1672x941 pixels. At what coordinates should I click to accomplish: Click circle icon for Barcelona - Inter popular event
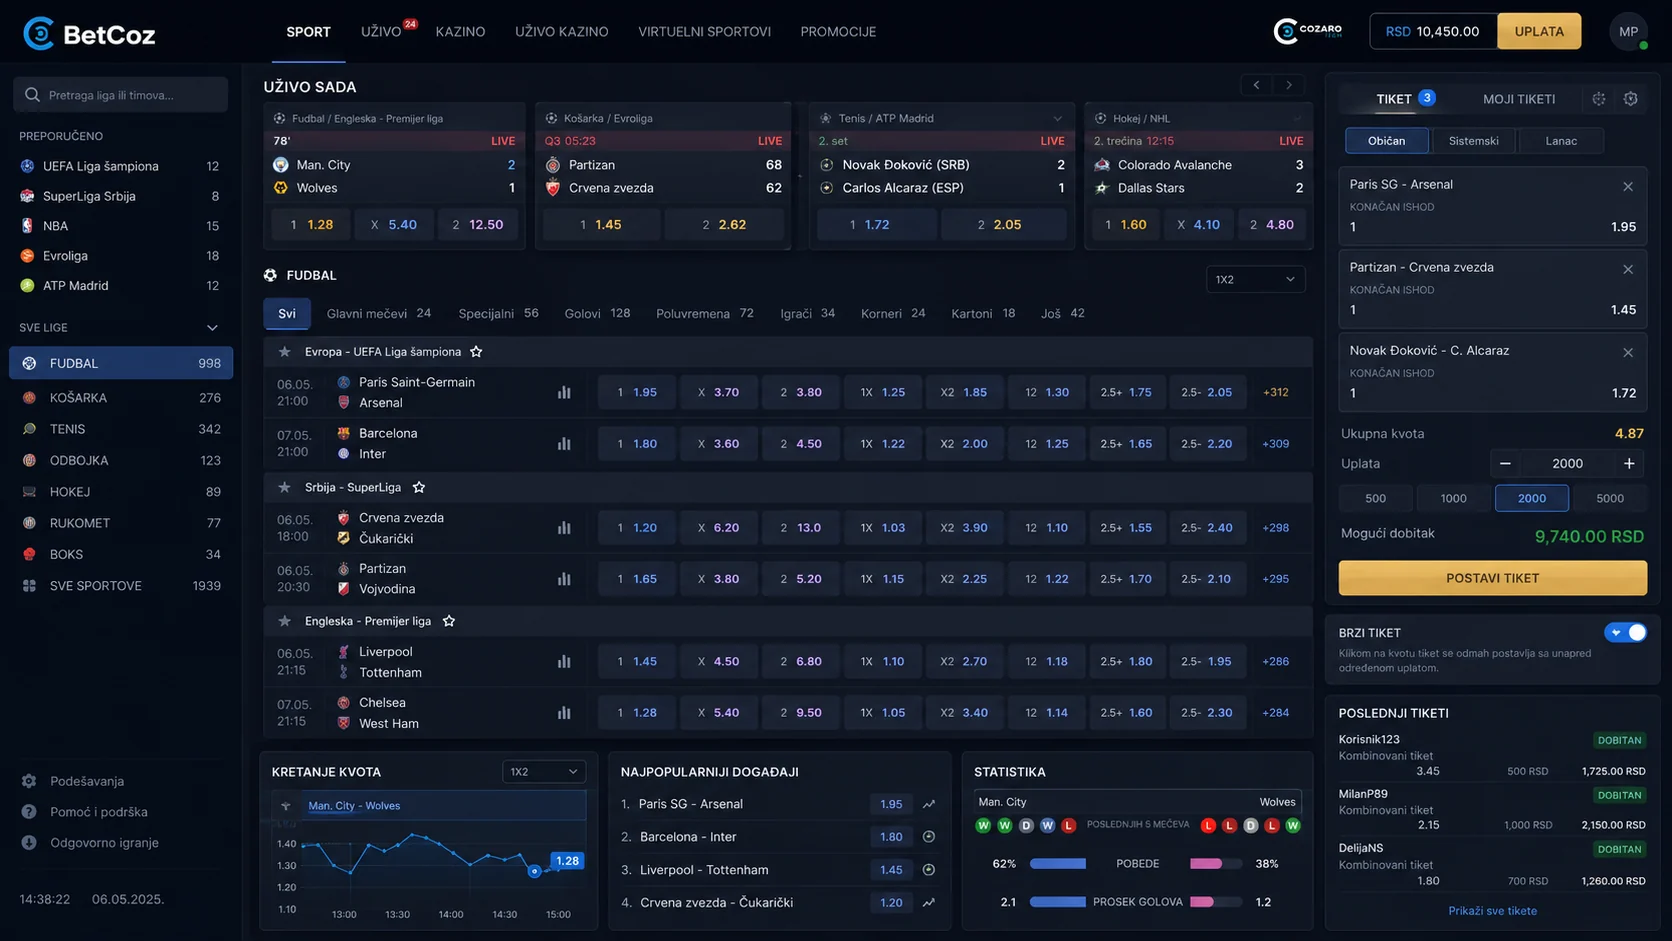pyautogui.click(x=929, y=837)
